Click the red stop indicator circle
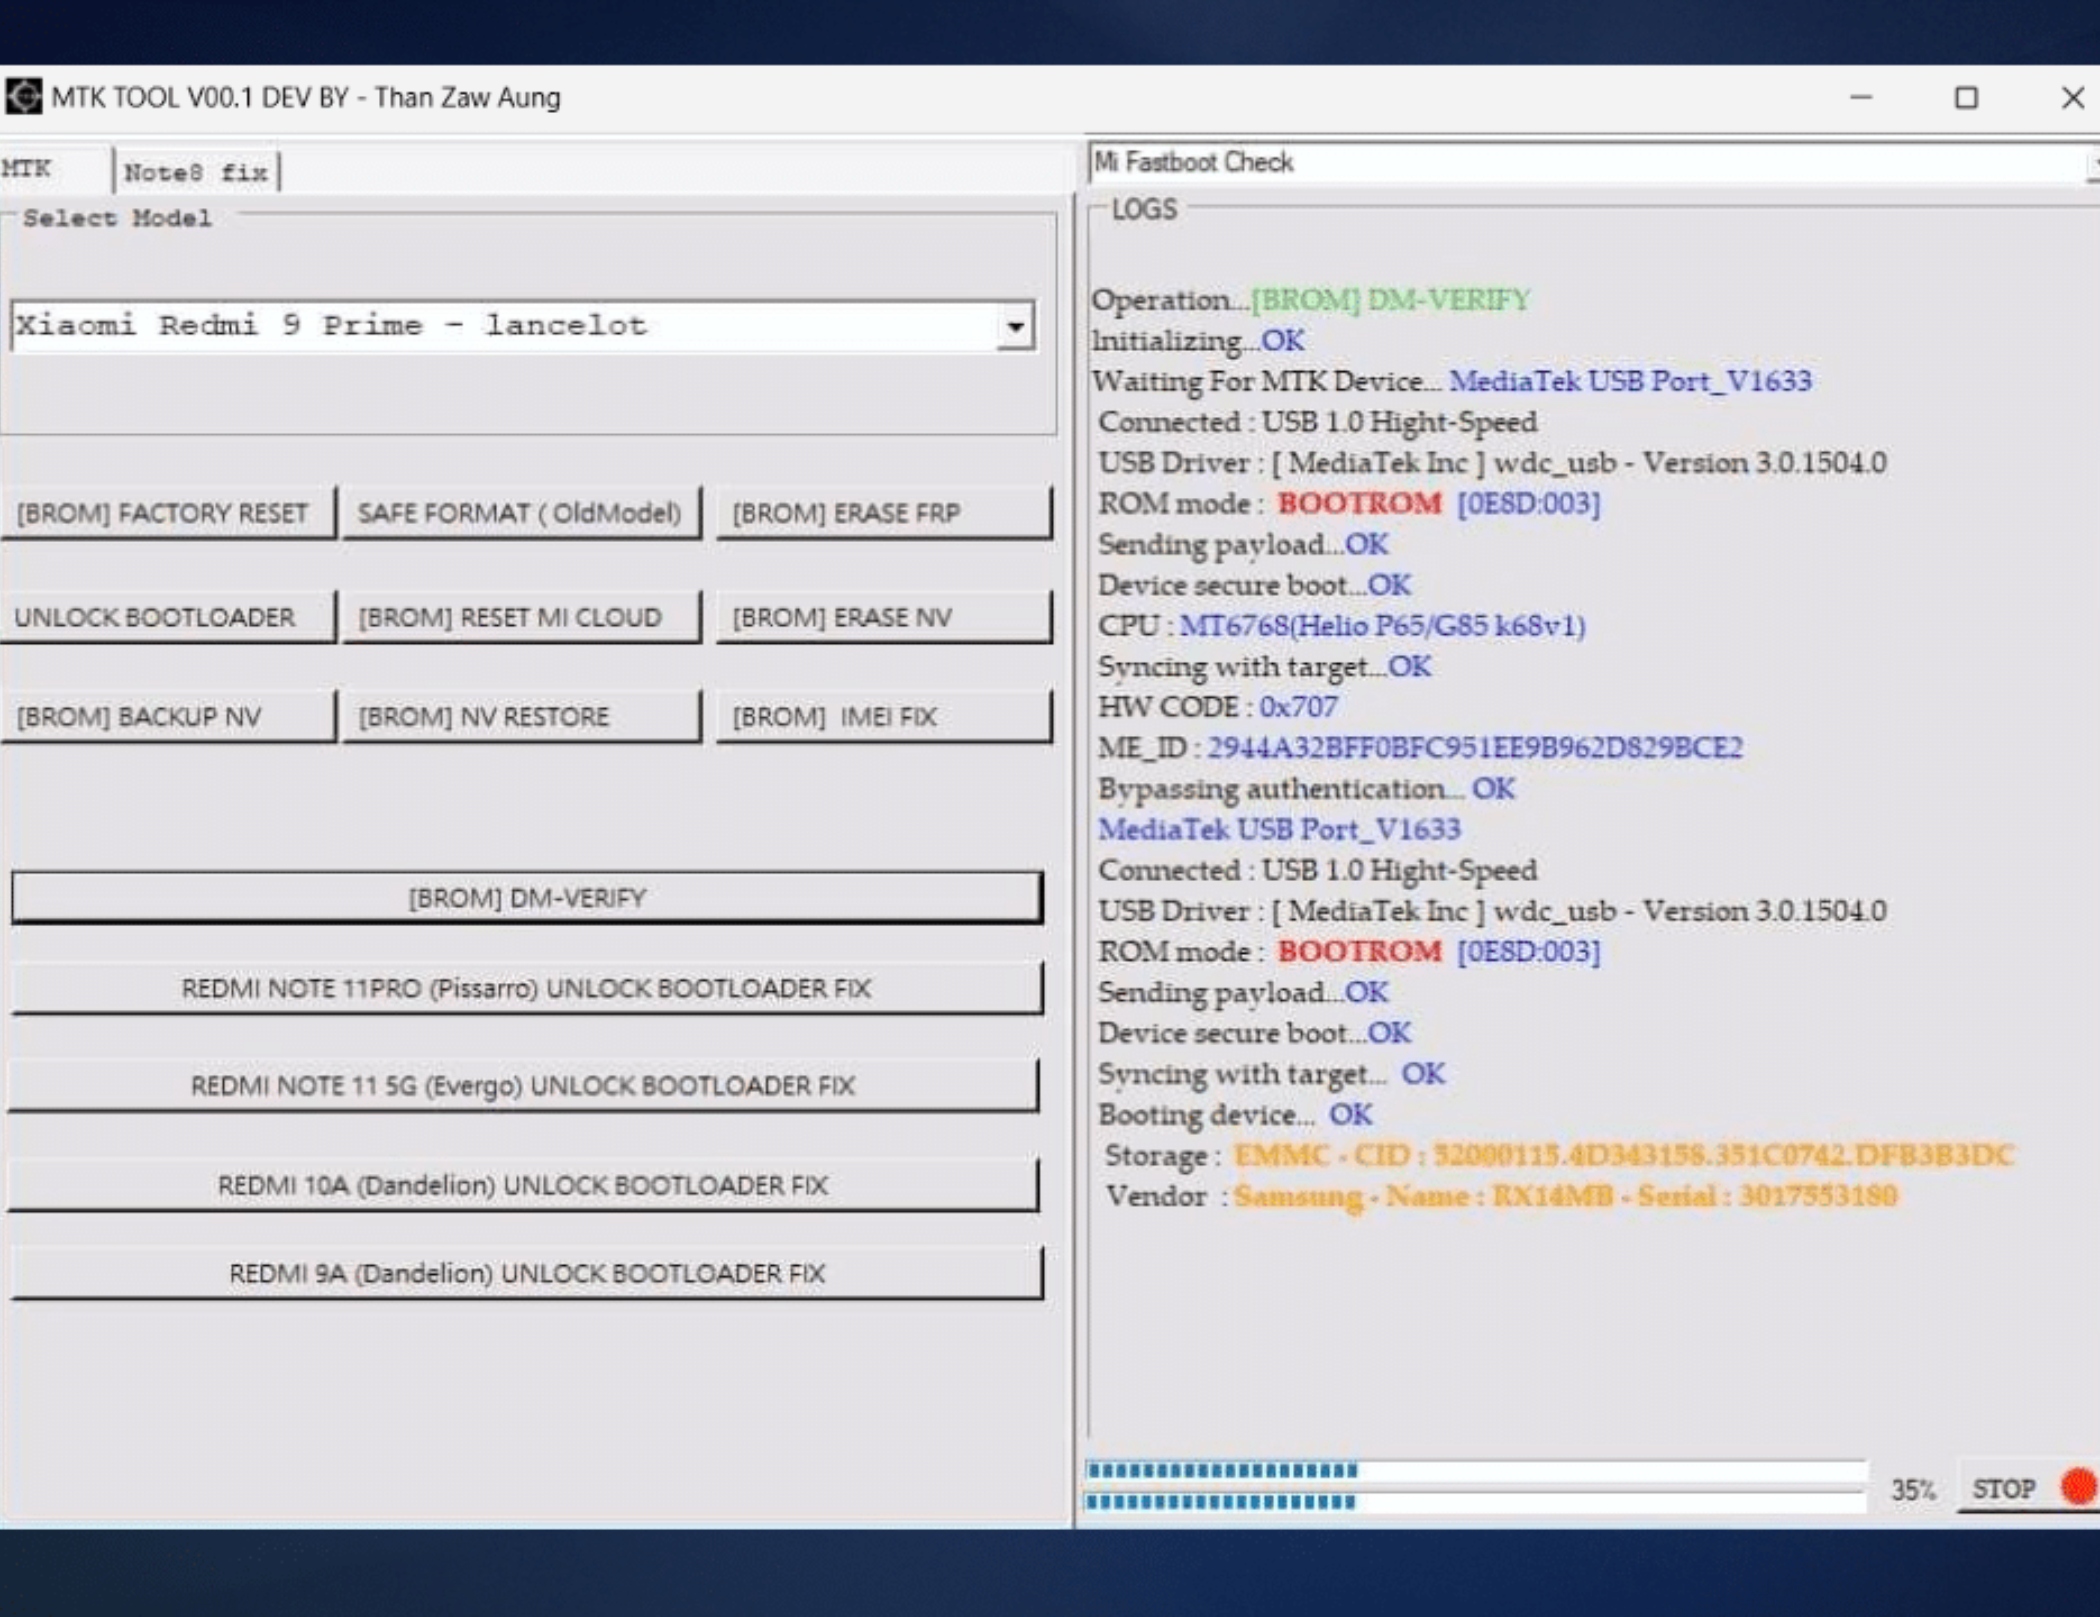Viewport: 2100px width, 1617px height. [x=2080, y=1486]
